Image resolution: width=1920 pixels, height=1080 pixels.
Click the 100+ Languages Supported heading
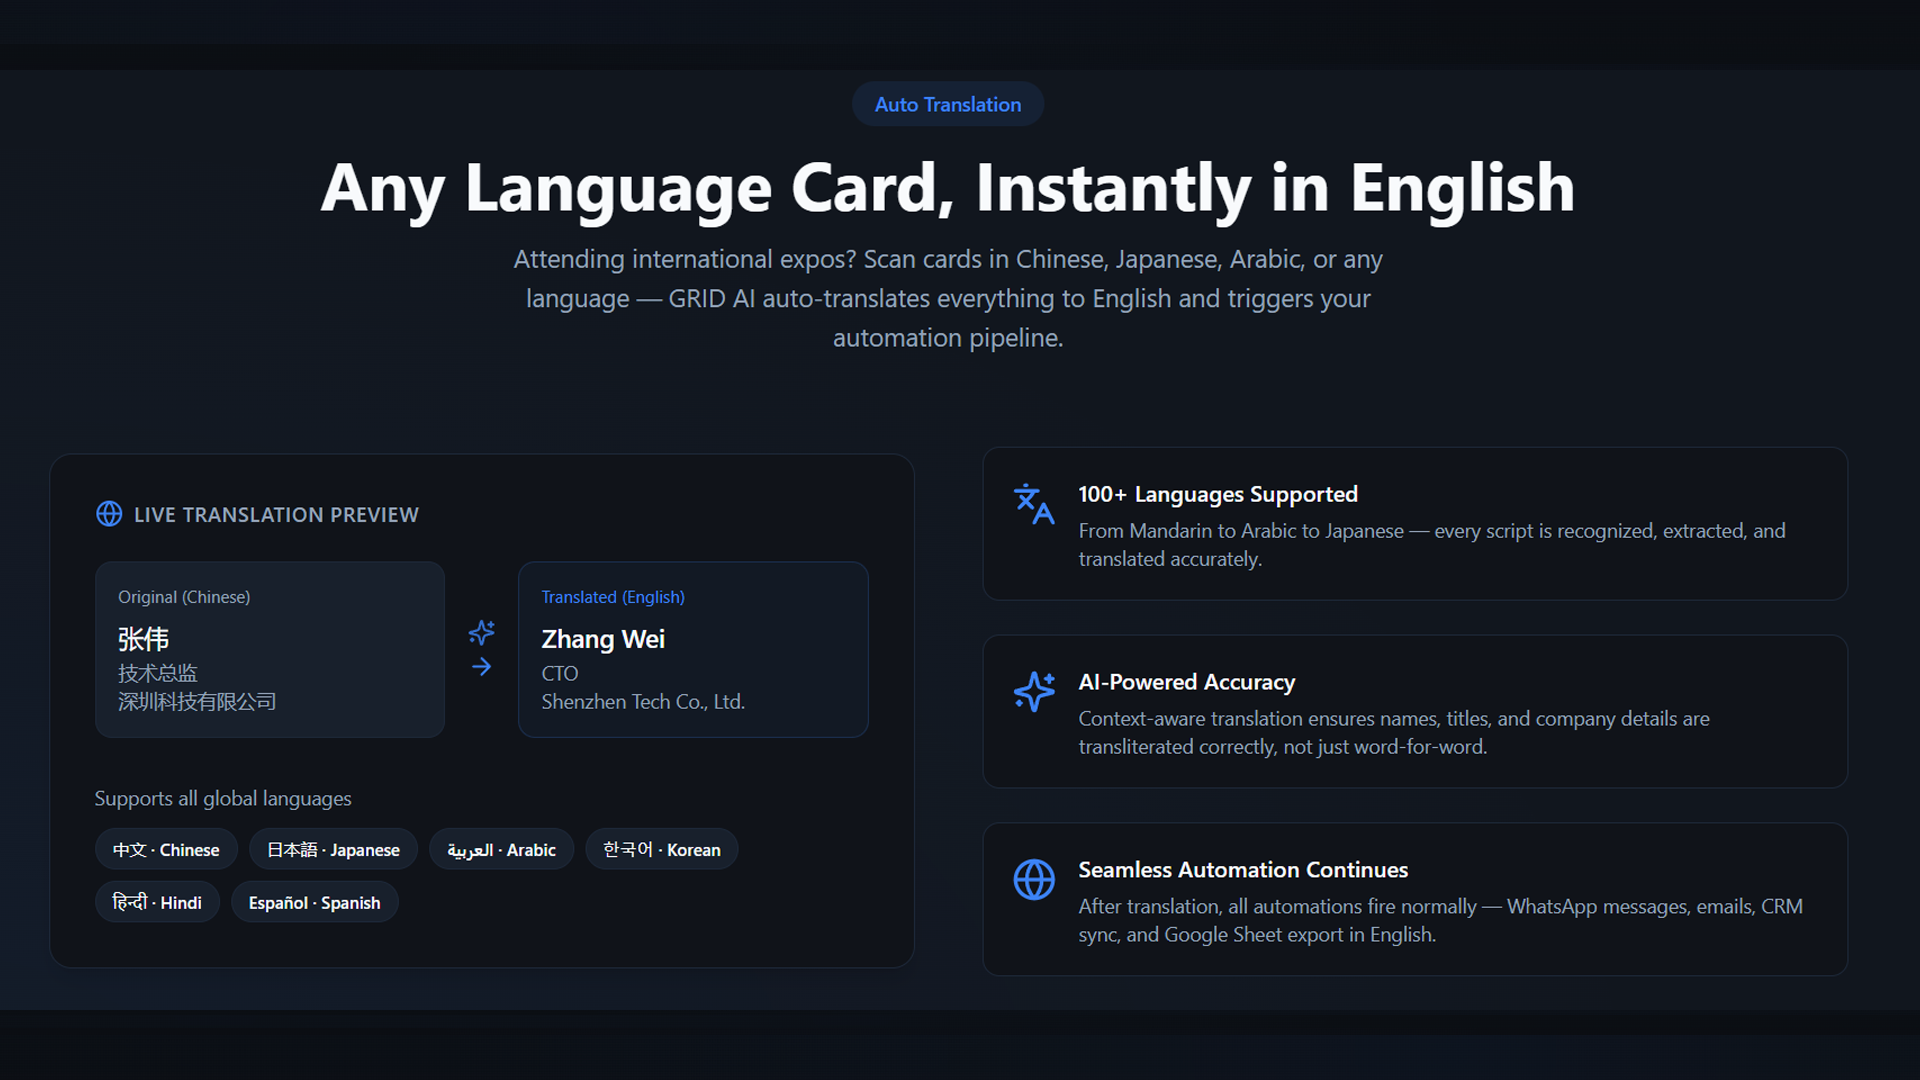tap(1217, 494)
